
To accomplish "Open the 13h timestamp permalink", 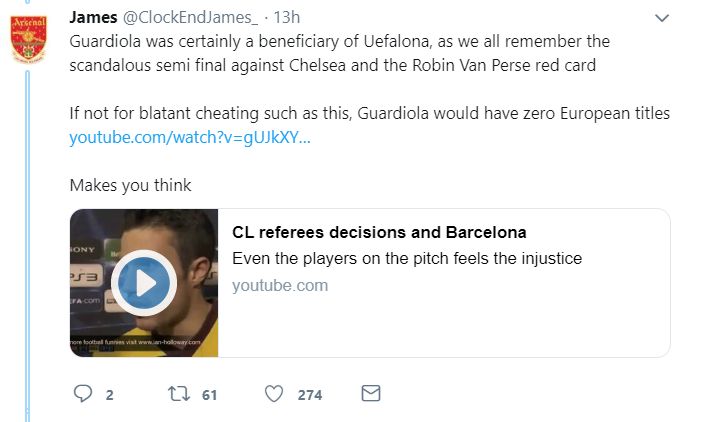I will (287, 17).
